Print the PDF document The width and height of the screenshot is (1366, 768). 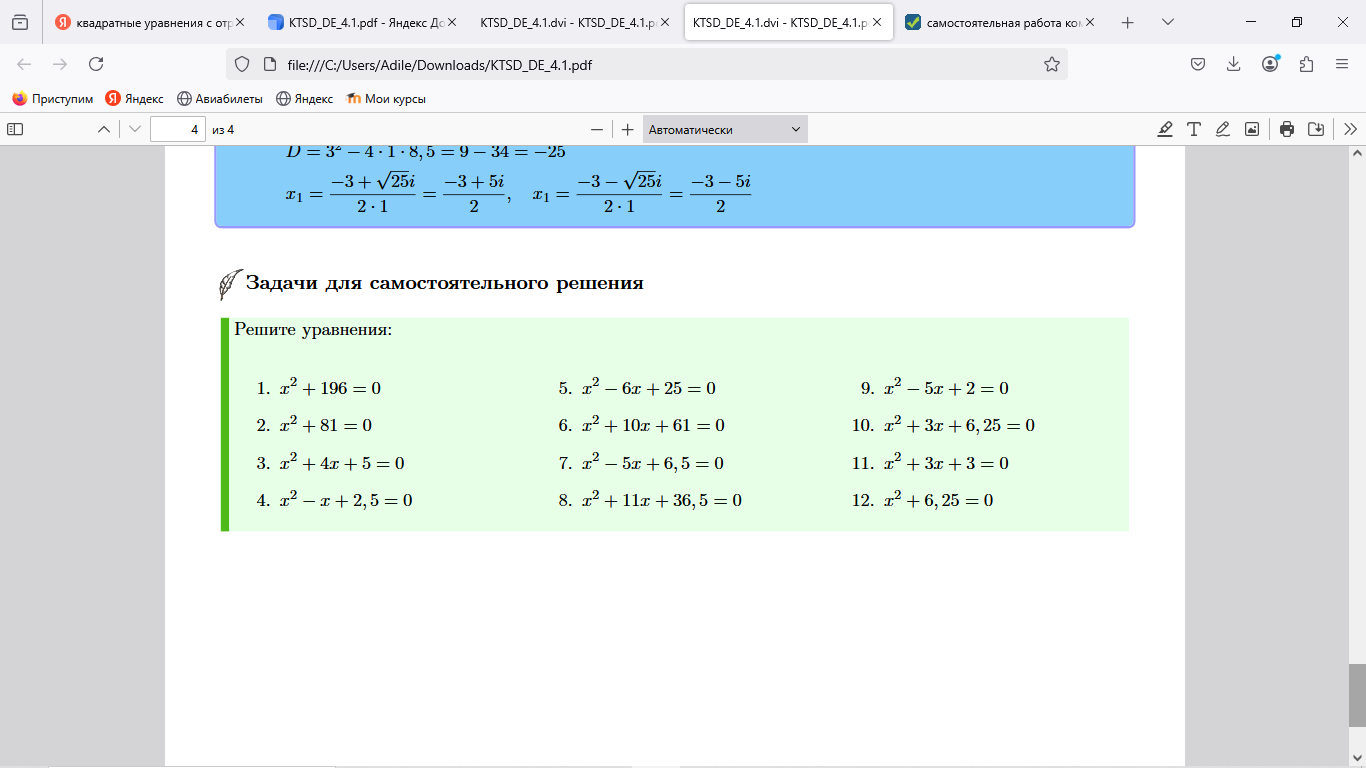point(1287,129)
